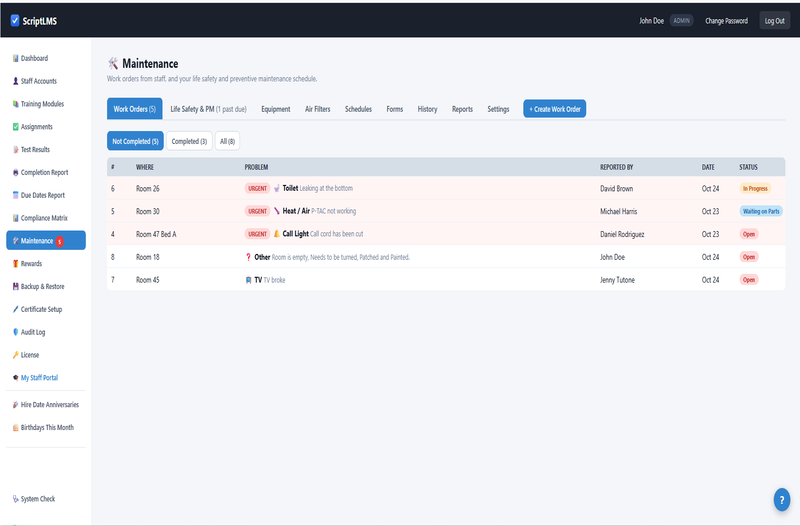Click the Certificate Setup pen icon
Viewport: 800px width, 526px height.
coord(15,309)
